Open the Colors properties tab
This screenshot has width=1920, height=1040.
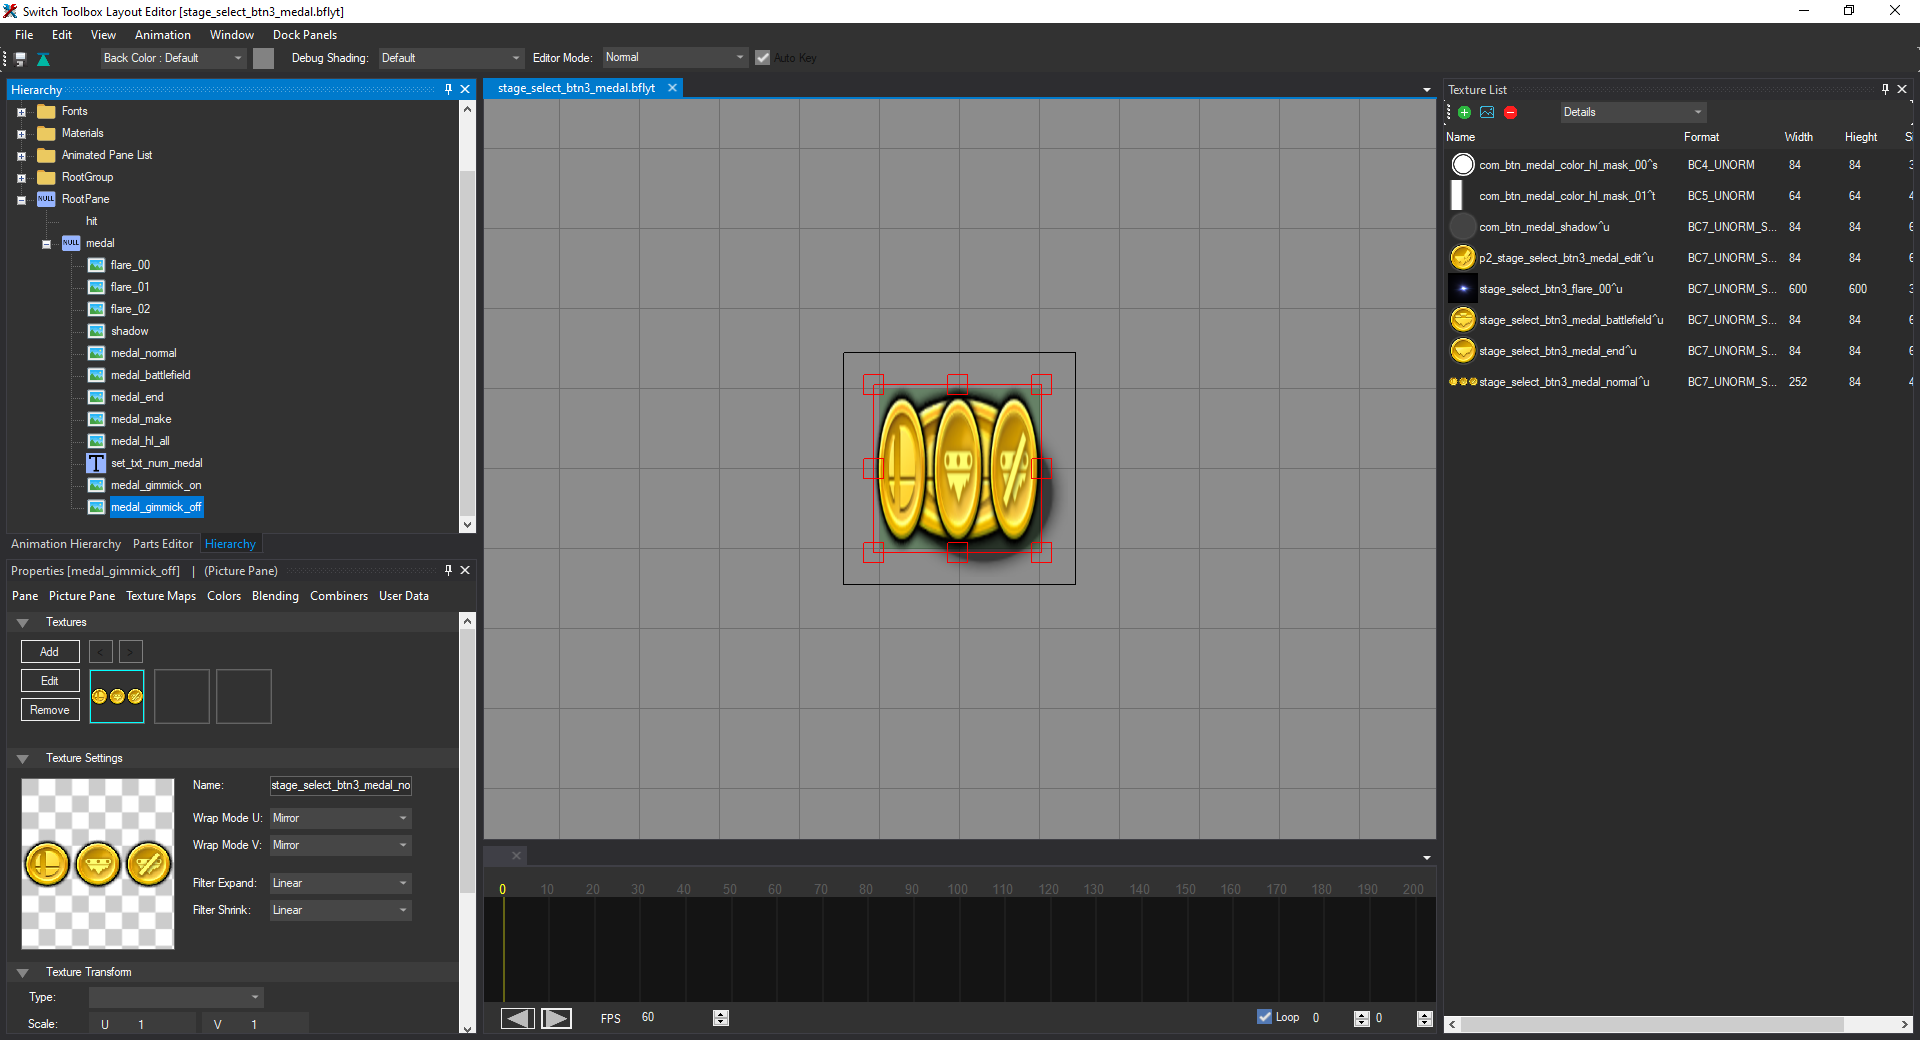(x=224, y=596)
